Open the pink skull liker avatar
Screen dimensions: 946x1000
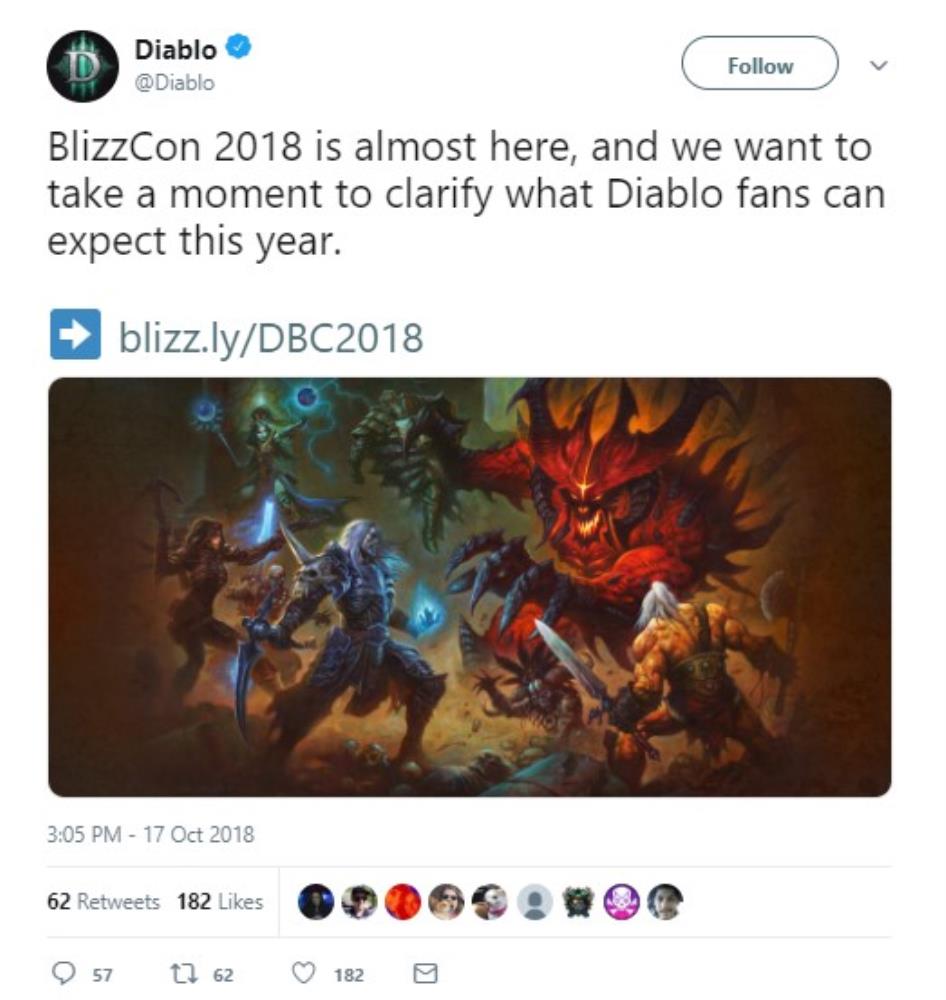[622, 902]
